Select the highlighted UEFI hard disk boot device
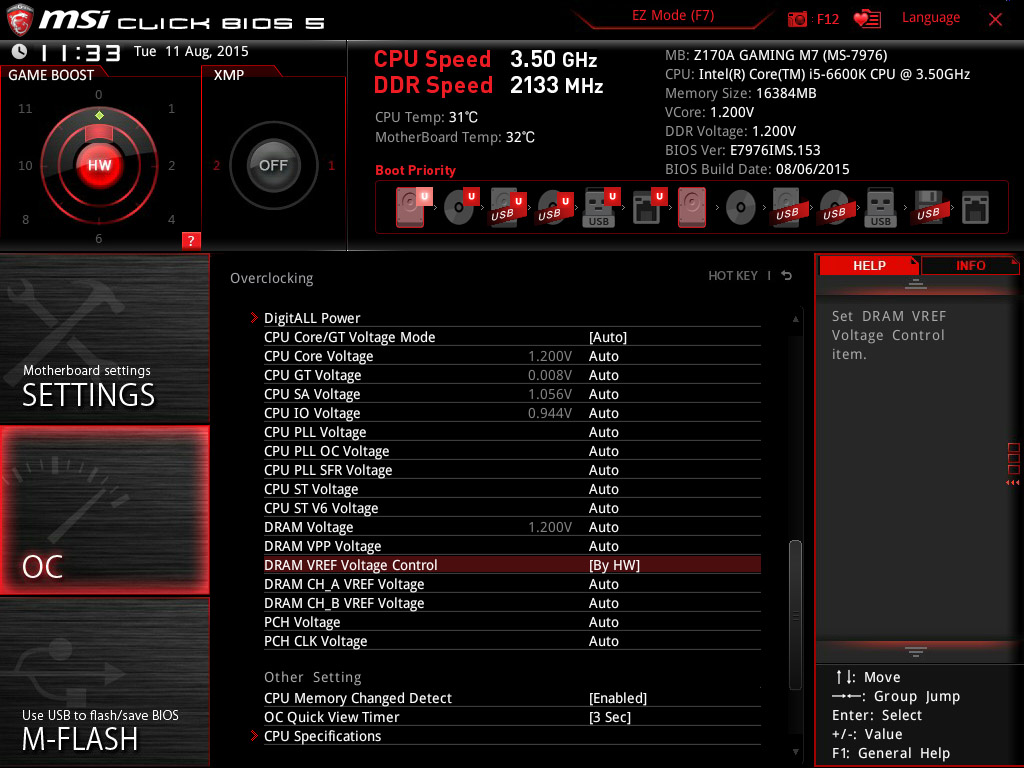 [x=411, y=208]
